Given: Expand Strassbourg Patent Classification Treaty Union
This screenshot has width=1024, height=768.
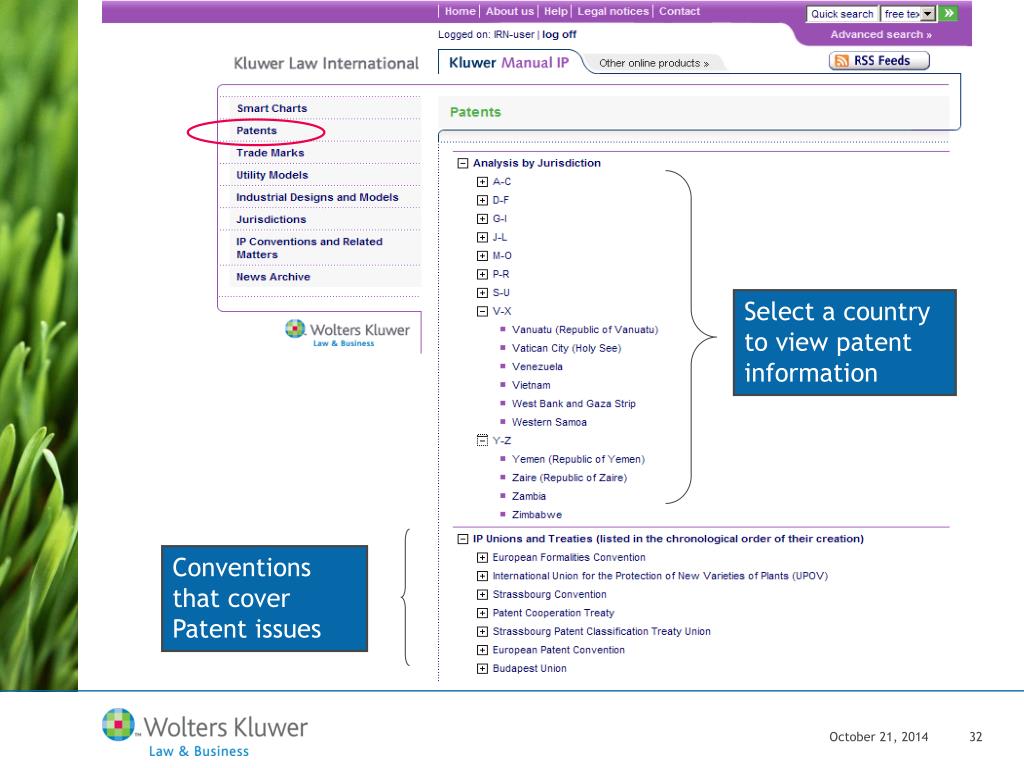Looking at the screenshot, I should [482, 632].
